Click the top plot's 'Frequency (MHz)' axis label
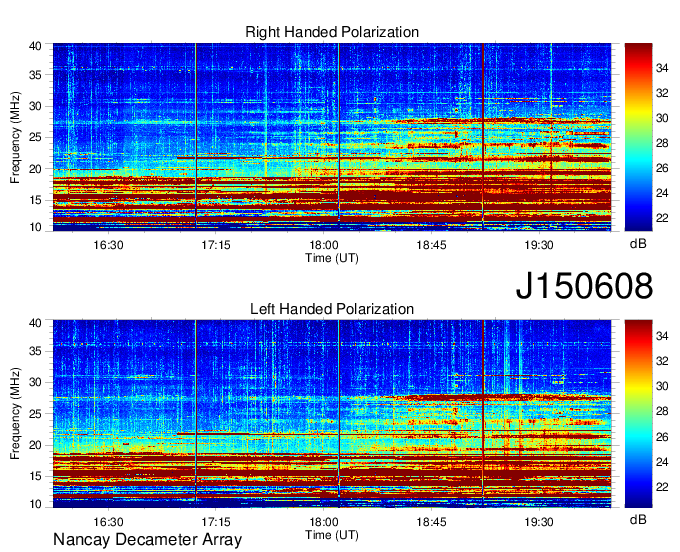 (15, 137)
